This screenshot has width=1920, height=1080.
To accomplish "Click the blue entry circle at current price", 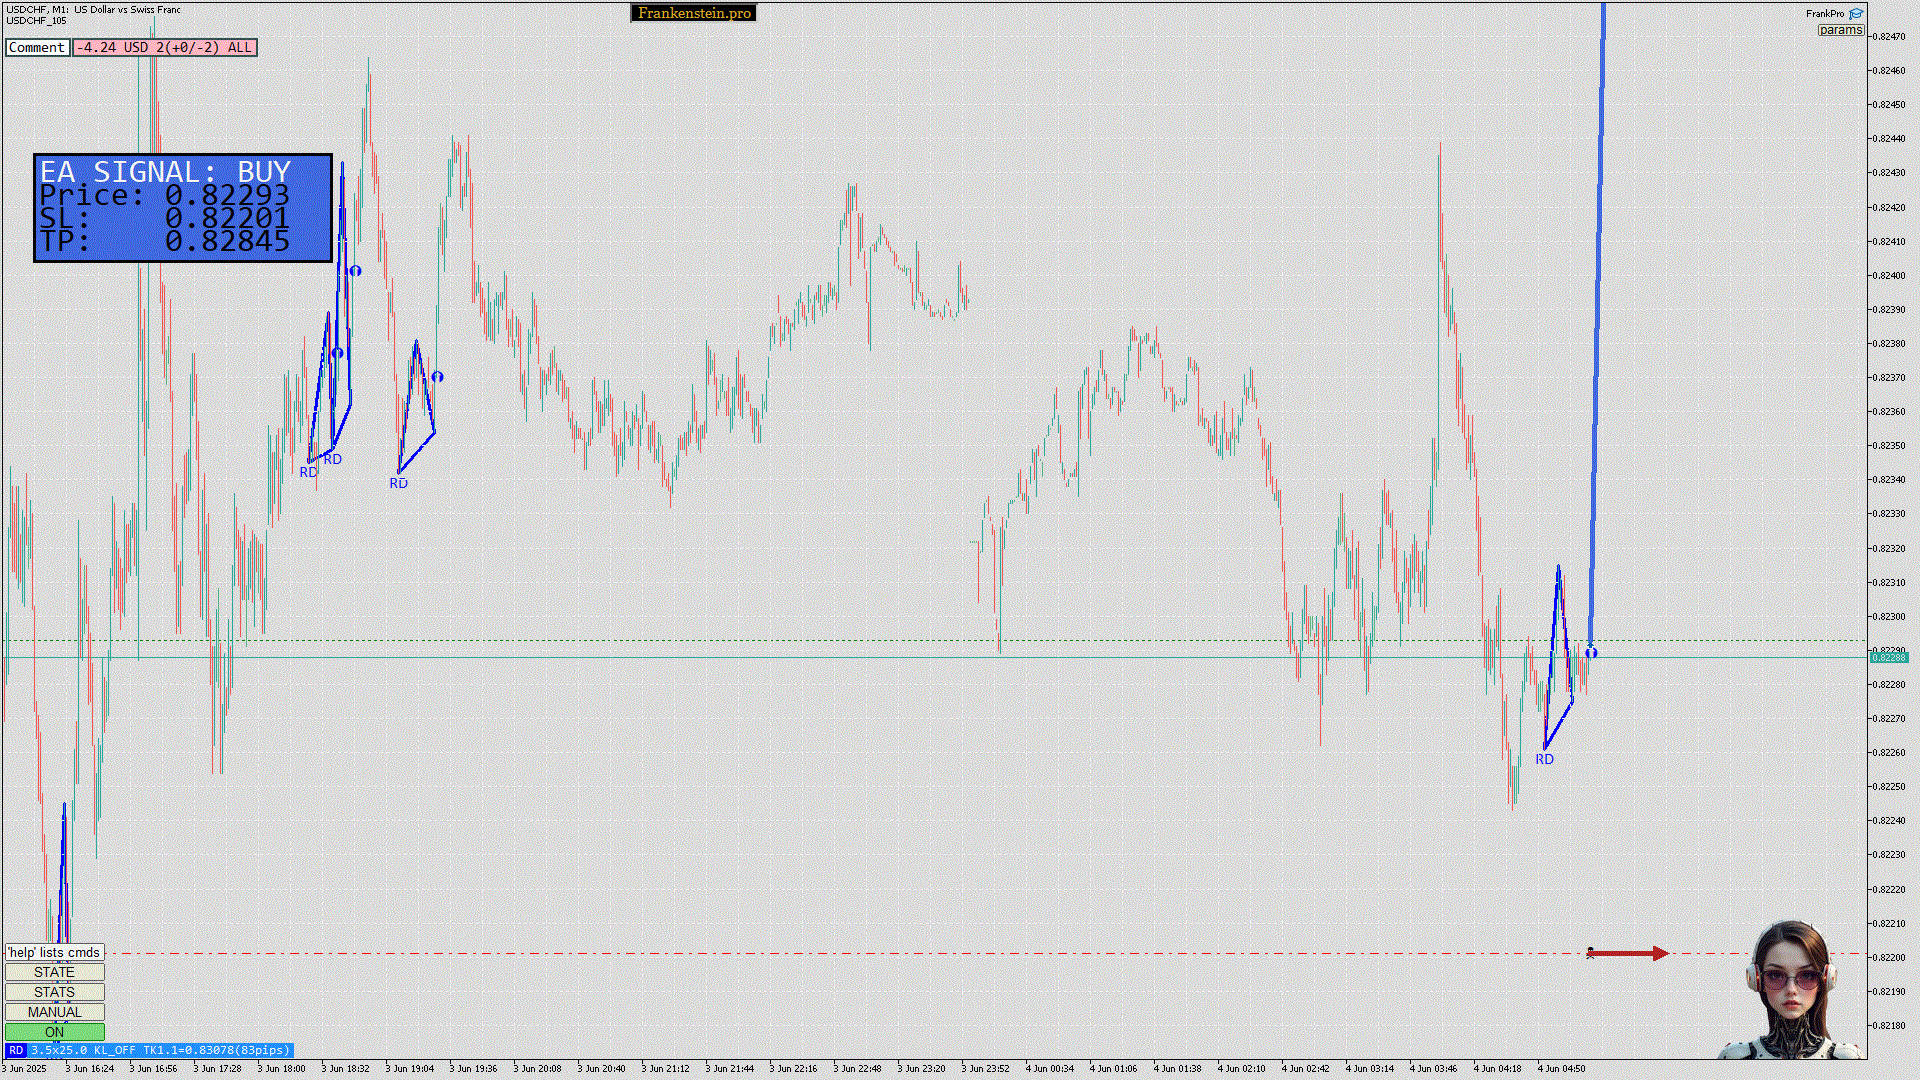I will 1591,653.
